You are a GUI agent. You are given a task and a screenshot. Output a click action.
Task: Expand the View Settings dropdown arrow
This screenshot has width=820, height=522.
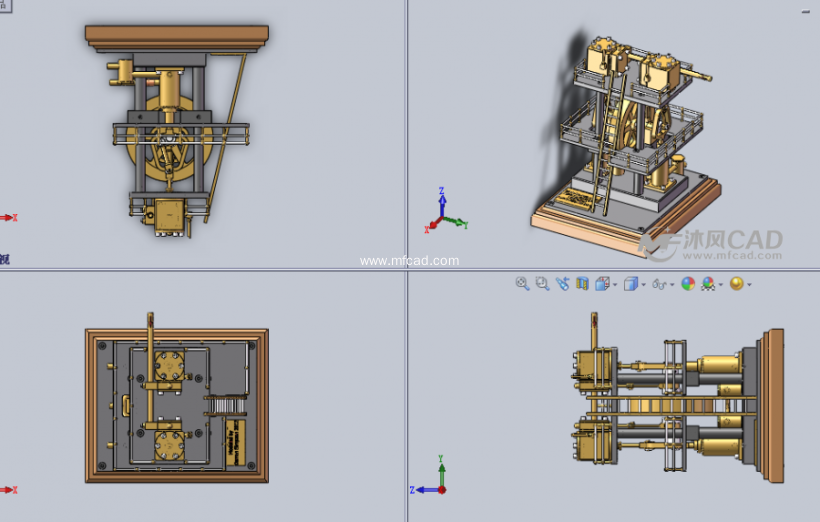[749, 285]
